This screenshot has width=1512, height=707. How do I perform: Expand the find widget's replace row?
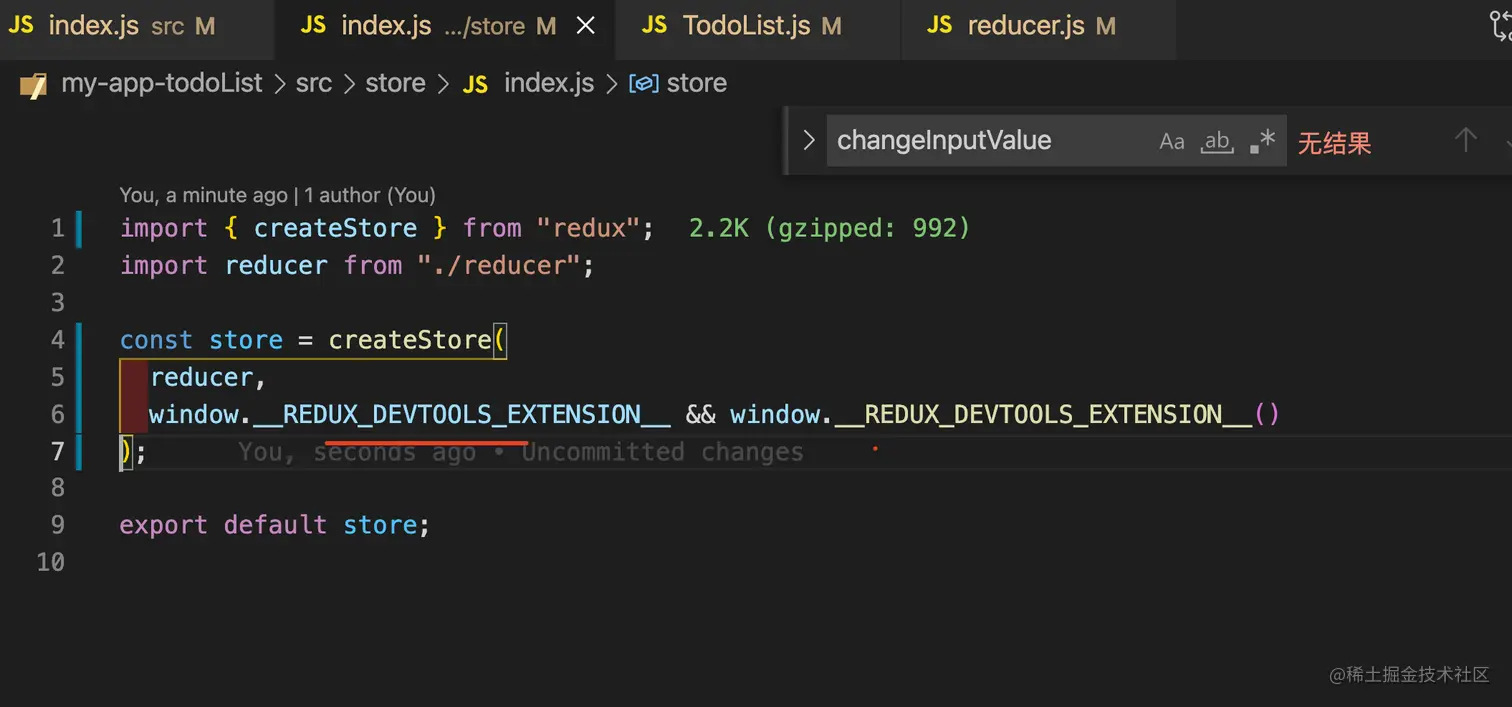coord(809,140)
